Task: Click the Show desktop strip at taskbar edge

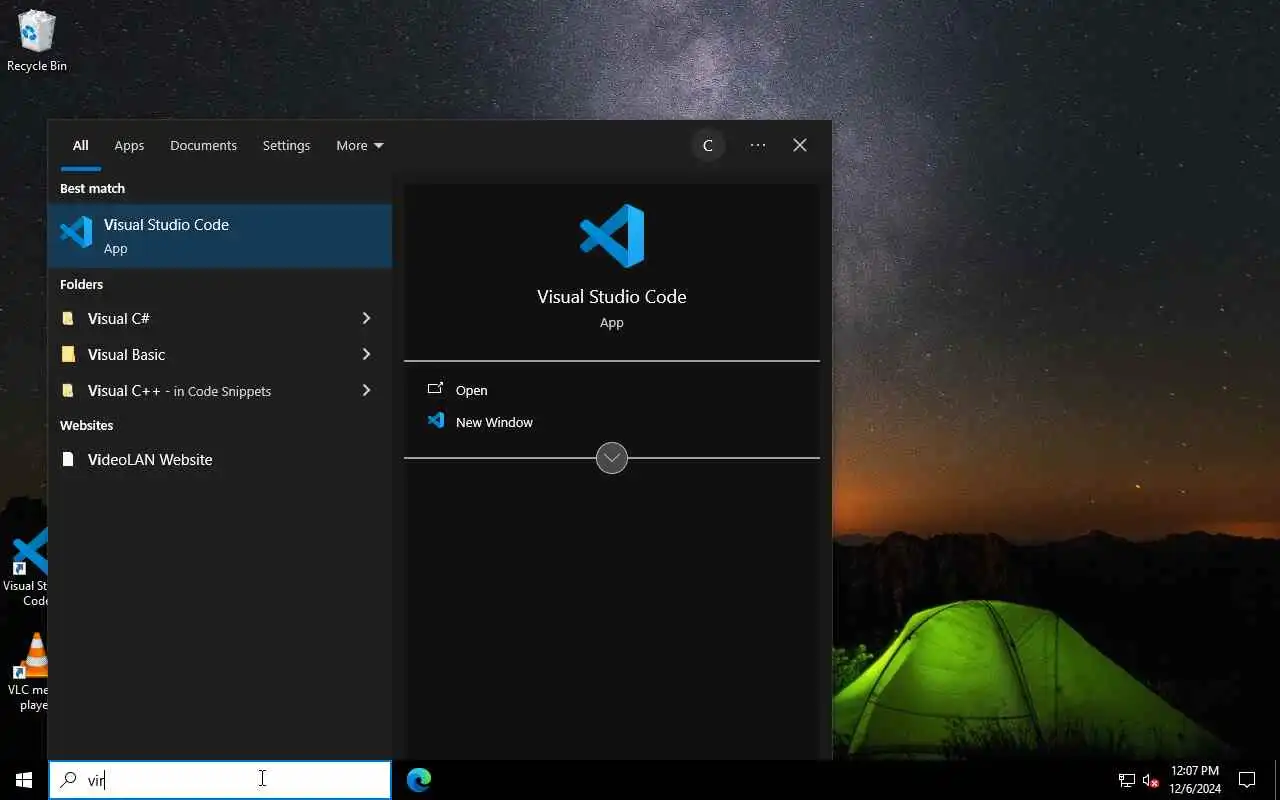Action: pyautogui.click(x=1277, y=780)
